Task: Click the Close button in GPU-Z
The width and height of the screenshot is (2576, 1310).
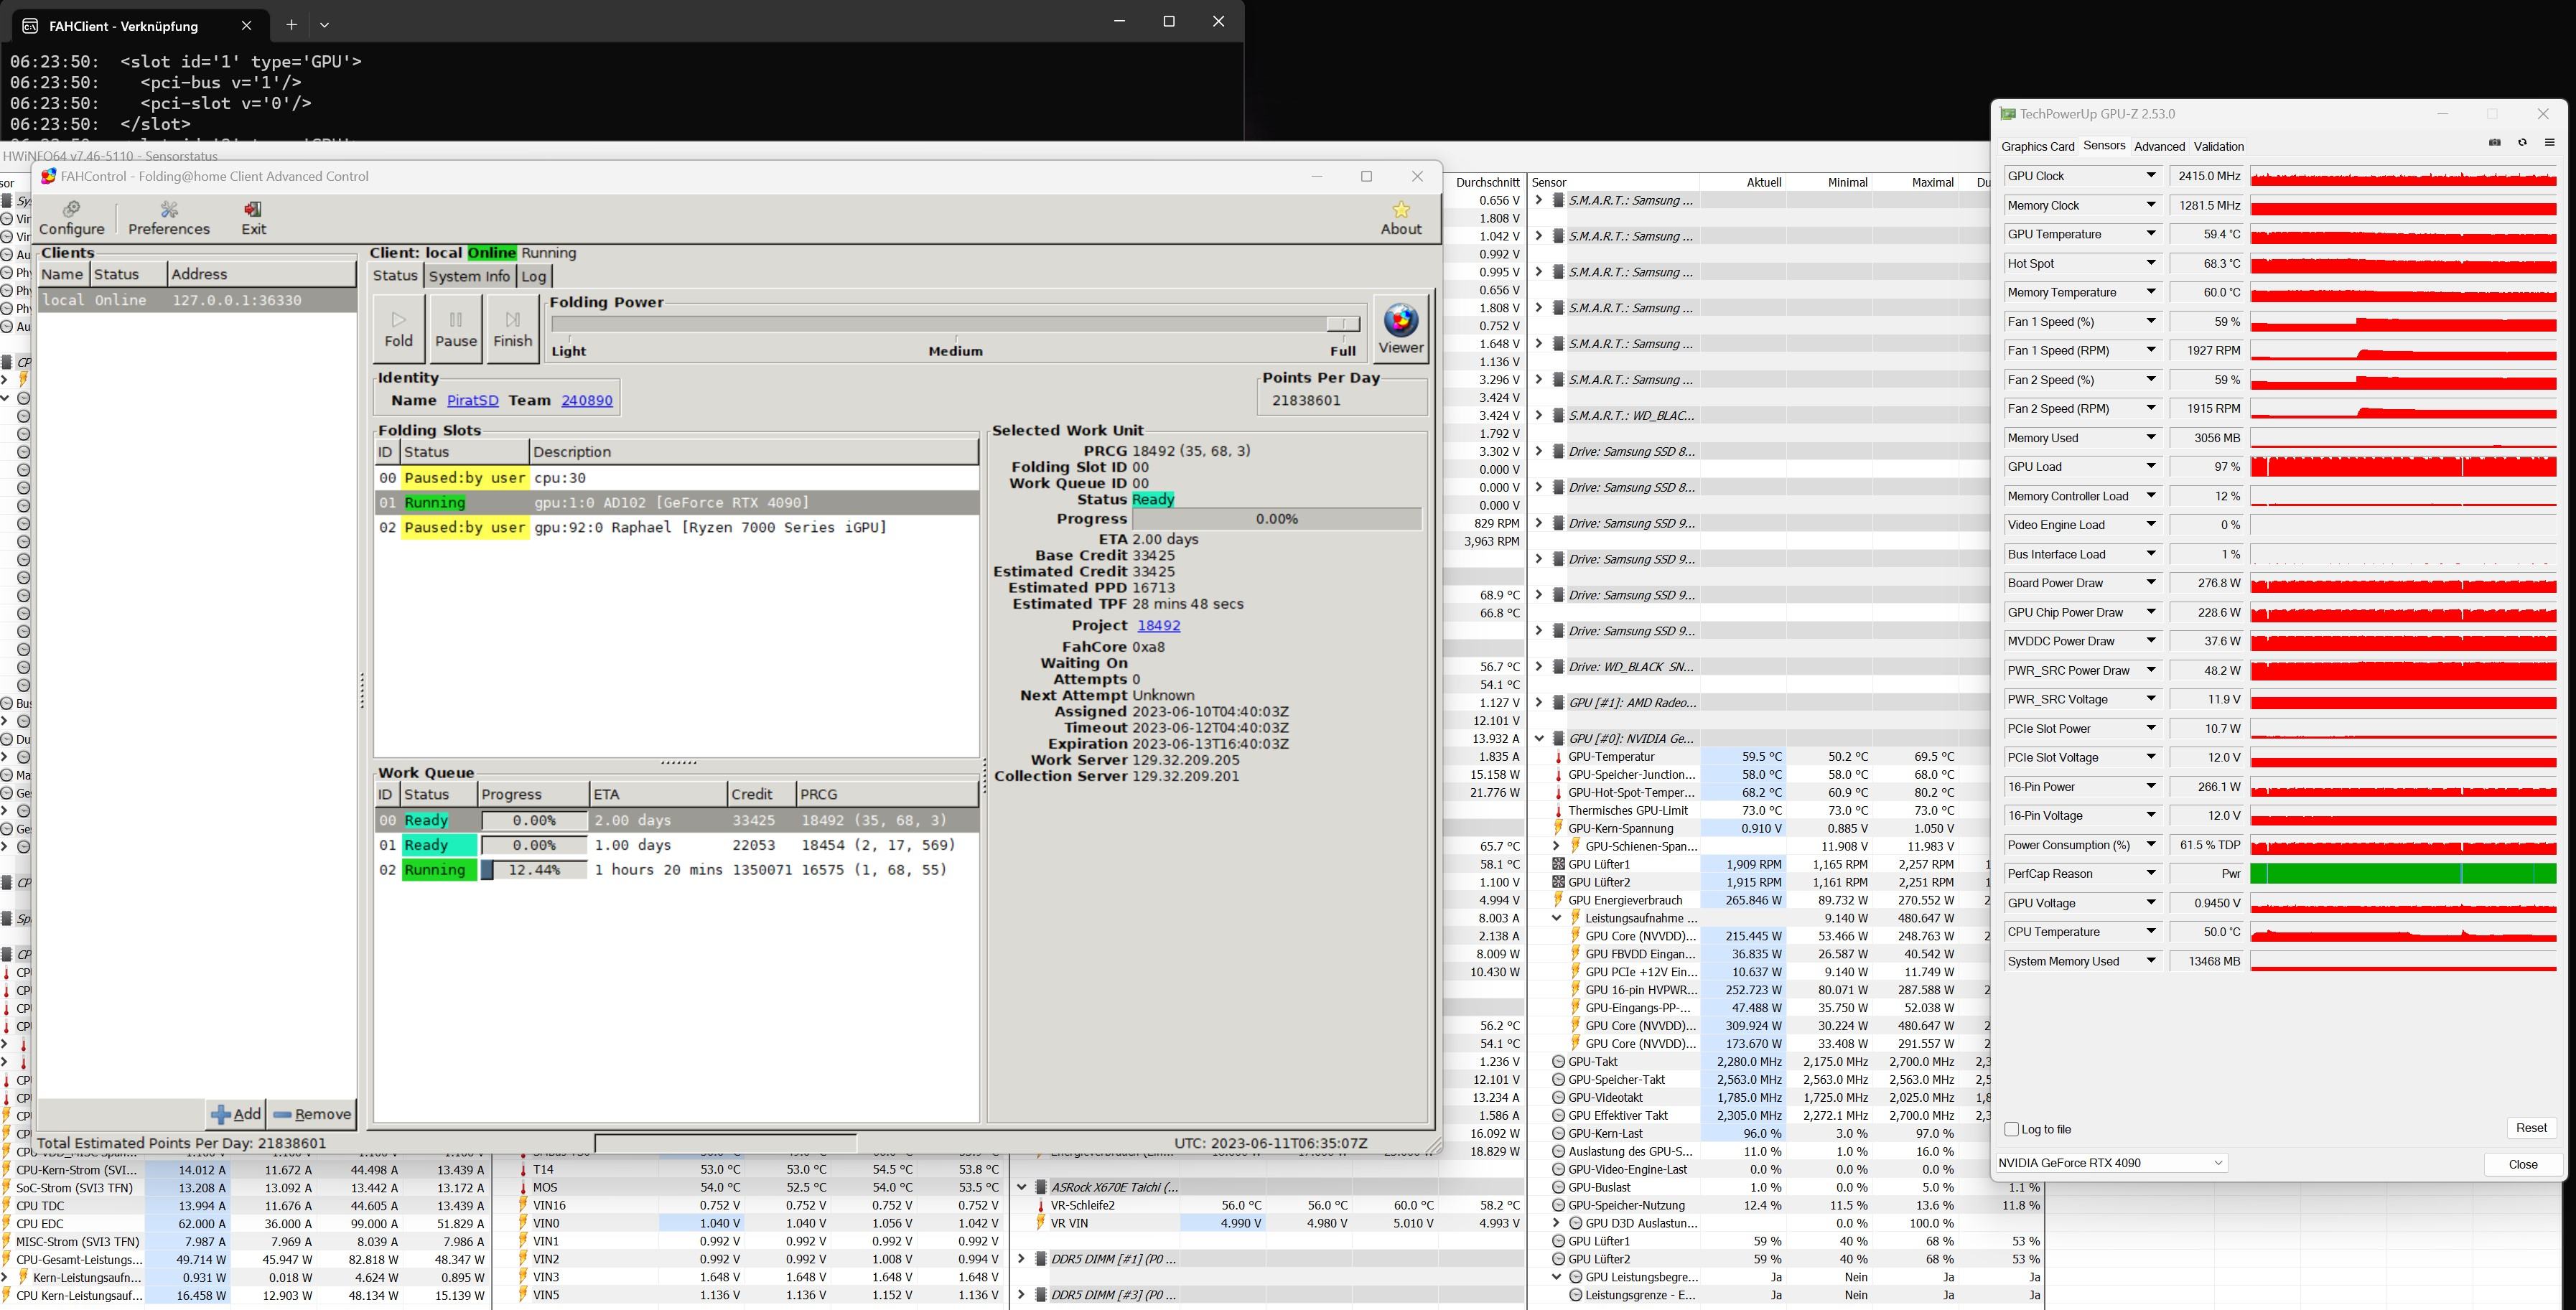Action: click(x=2523, y=1164)
